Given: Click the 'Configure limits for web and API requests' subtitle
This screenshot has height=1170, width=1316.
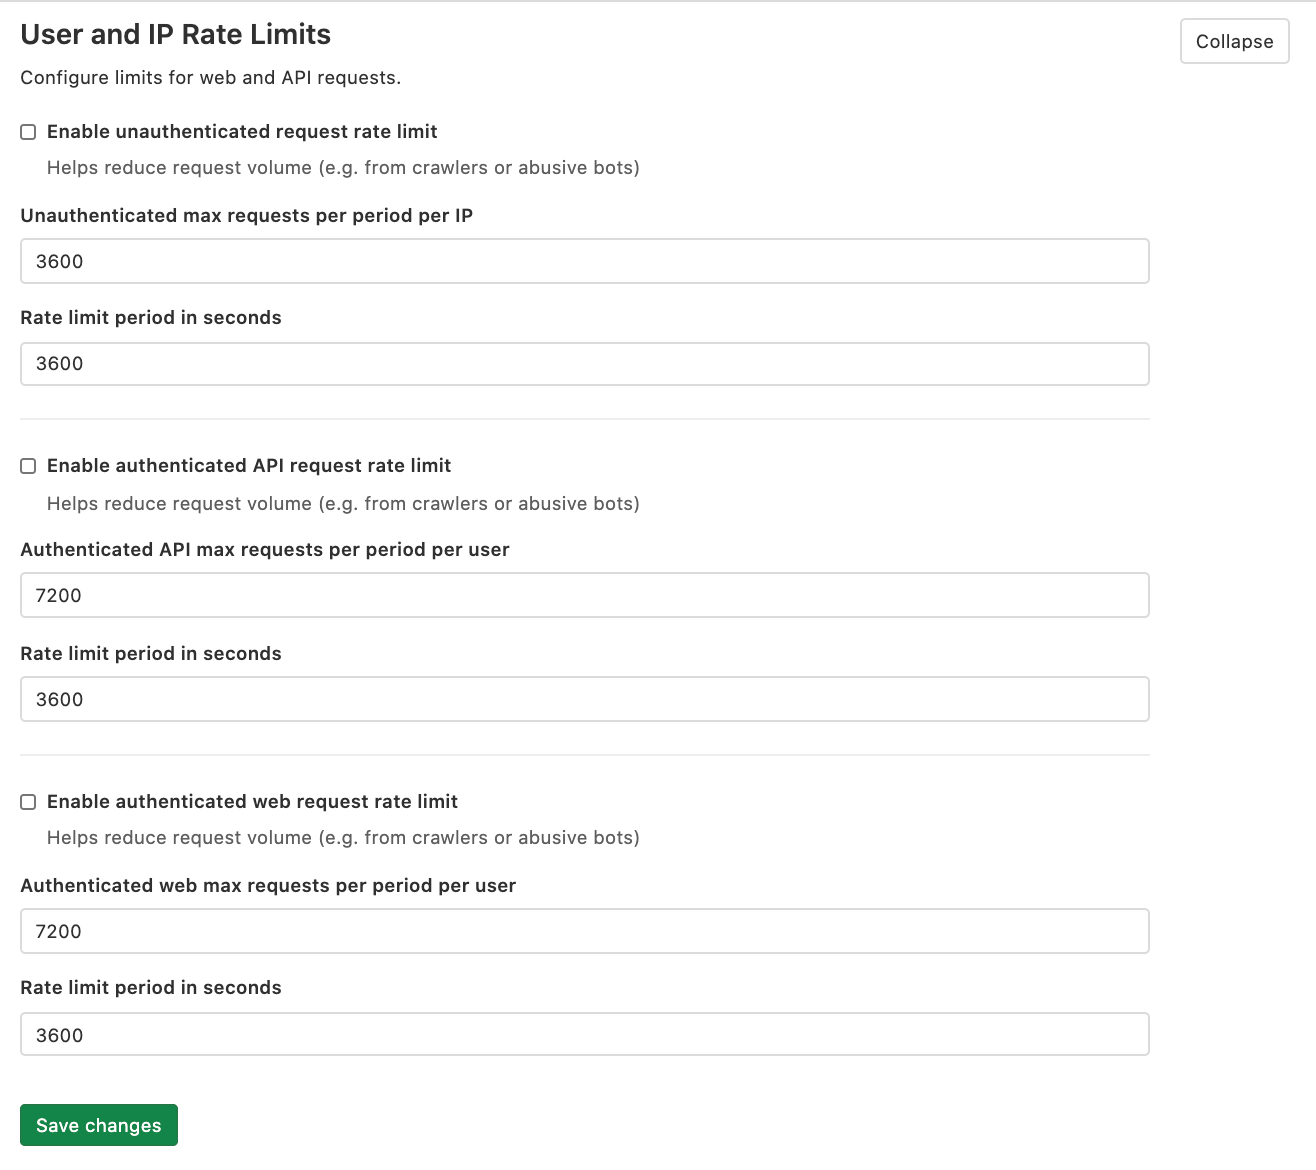Looking at the screenshot, I should point(210,77).
